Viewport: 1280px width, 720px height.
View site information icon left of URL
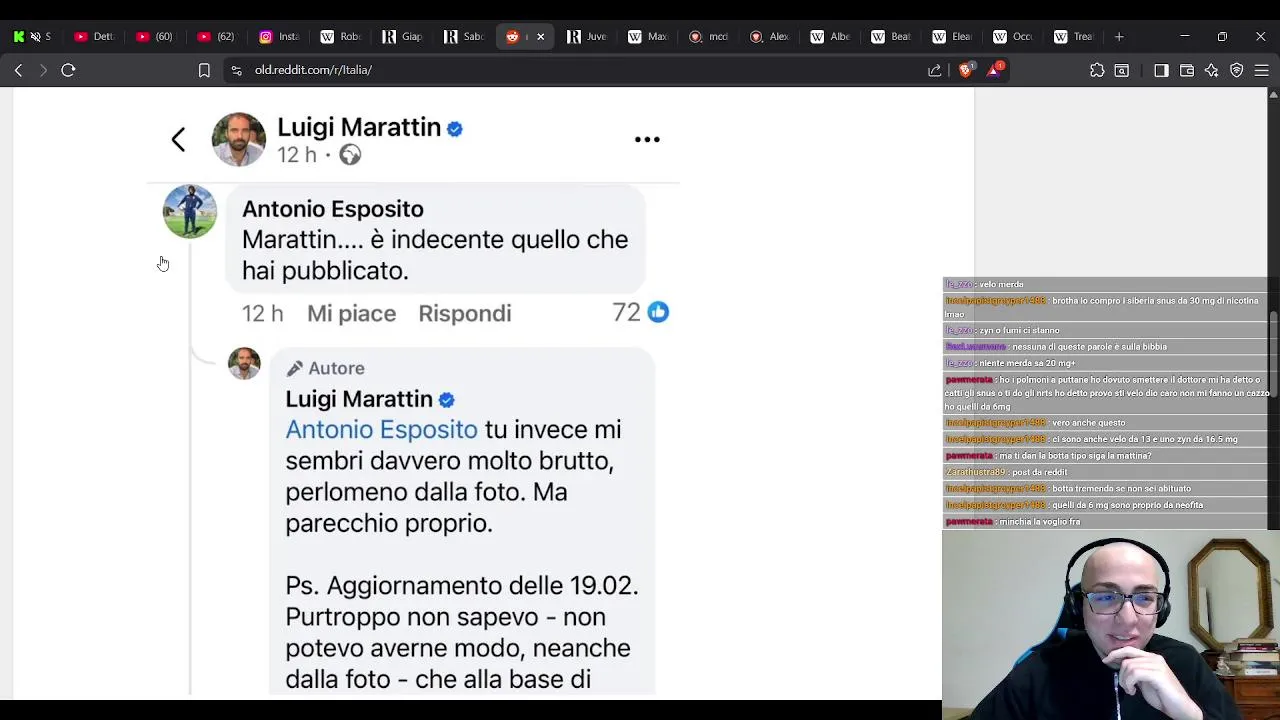236,70
